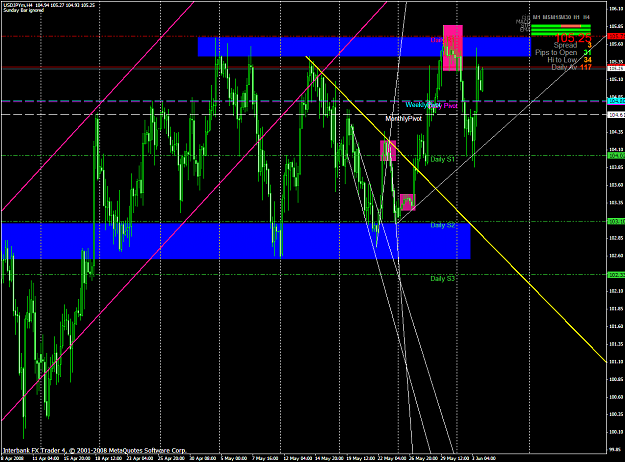Click the 100.10 price axis label
Viewport: 625px width, 462px height.
coord(616,432)
